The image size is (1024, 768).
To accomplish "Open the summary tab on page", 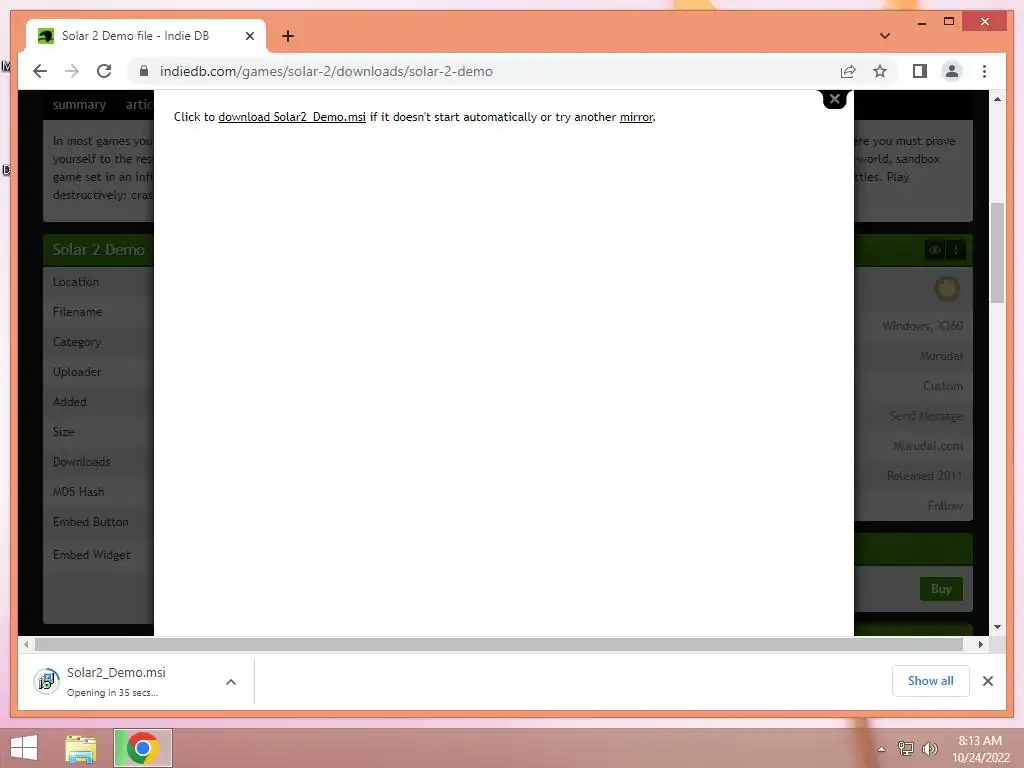I will point(79,104).
